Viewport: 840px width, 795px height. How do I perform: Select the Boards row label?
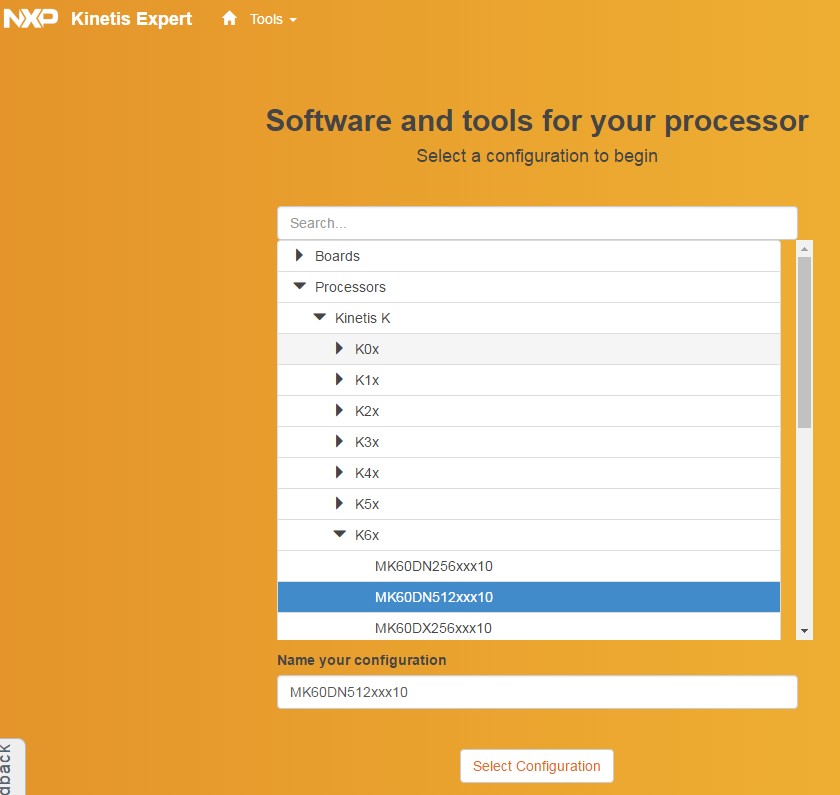pos(337,256)
